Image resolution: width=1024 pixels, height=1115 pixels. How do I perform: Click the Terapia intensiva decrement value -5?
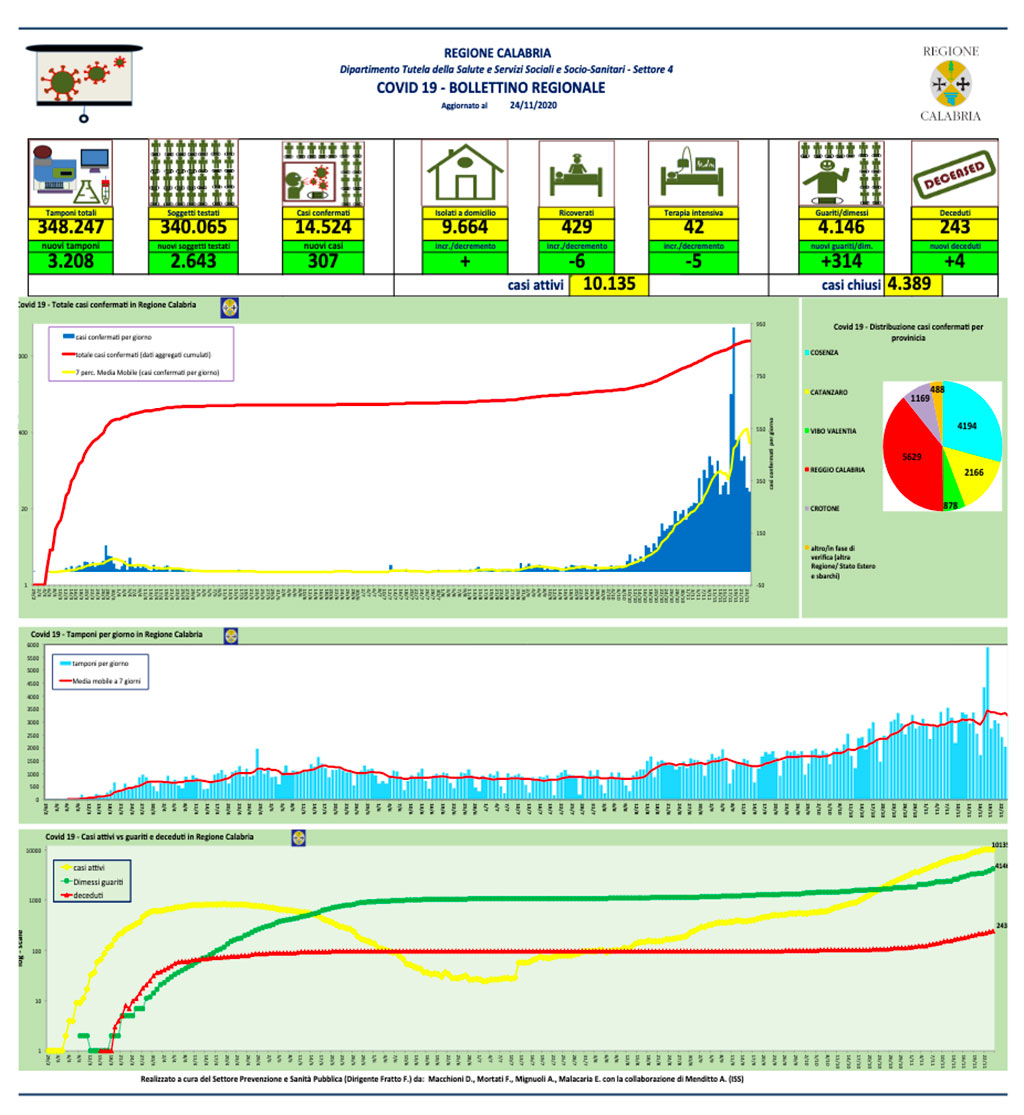(693, 262)
